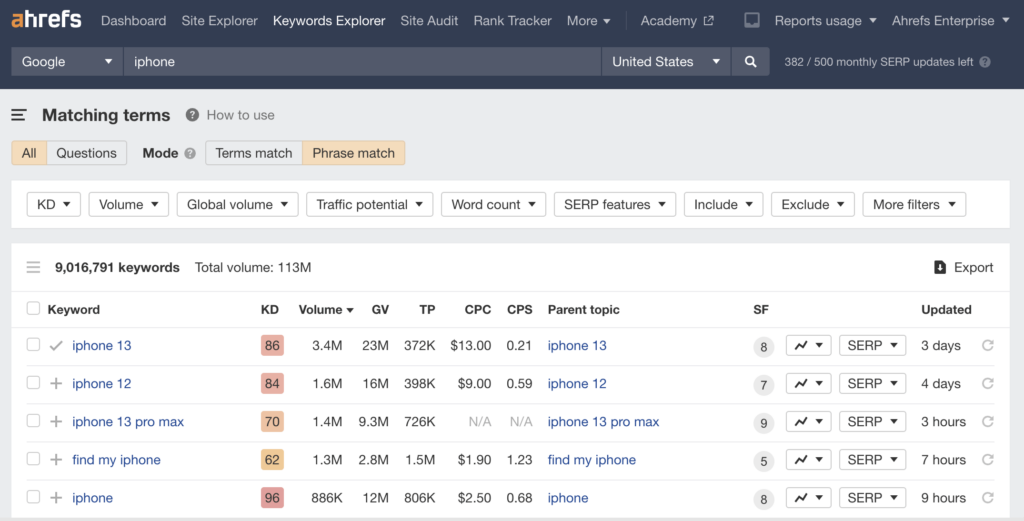
Task: Open the notifications monitor icon
Action: (752, 20)
